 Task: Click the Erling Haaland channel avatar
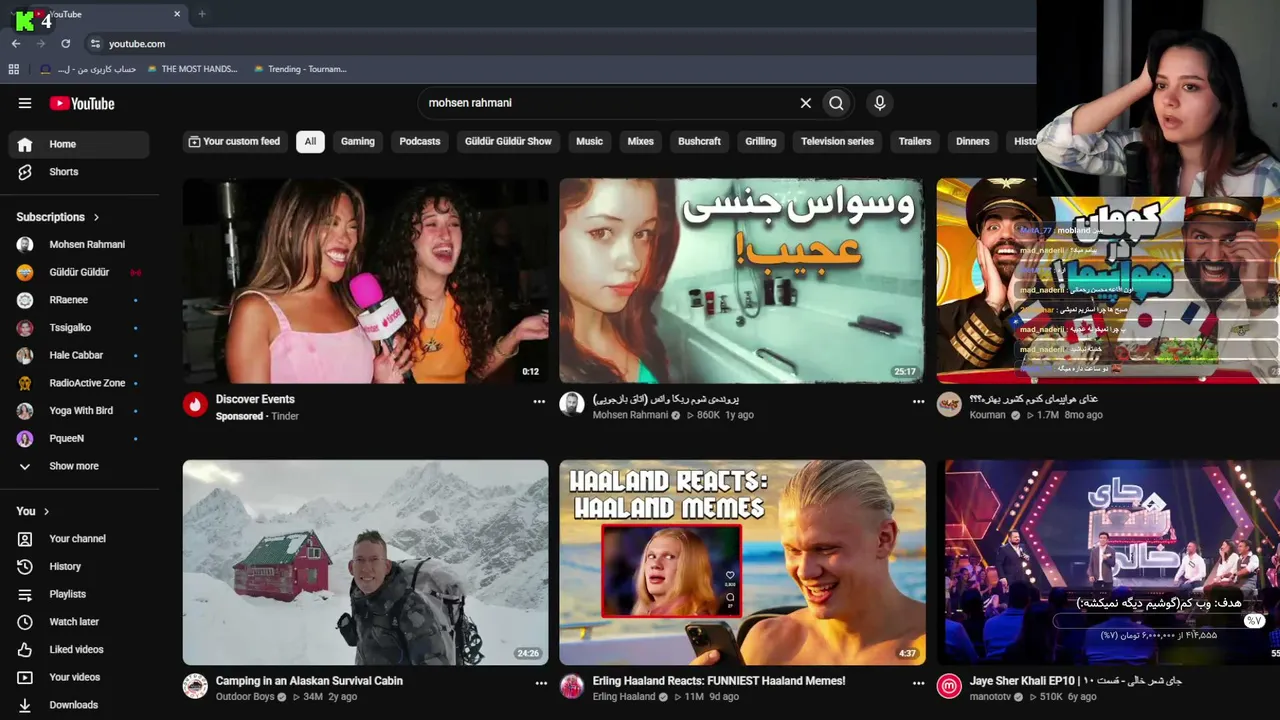point(572,686)
